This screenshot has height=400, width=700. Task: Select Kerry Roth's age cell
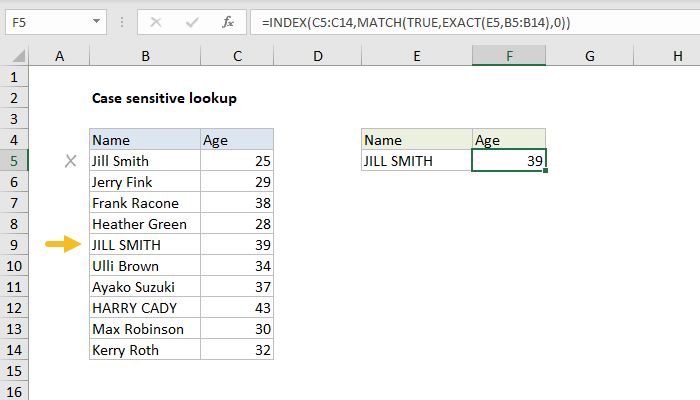click(236, 350)
